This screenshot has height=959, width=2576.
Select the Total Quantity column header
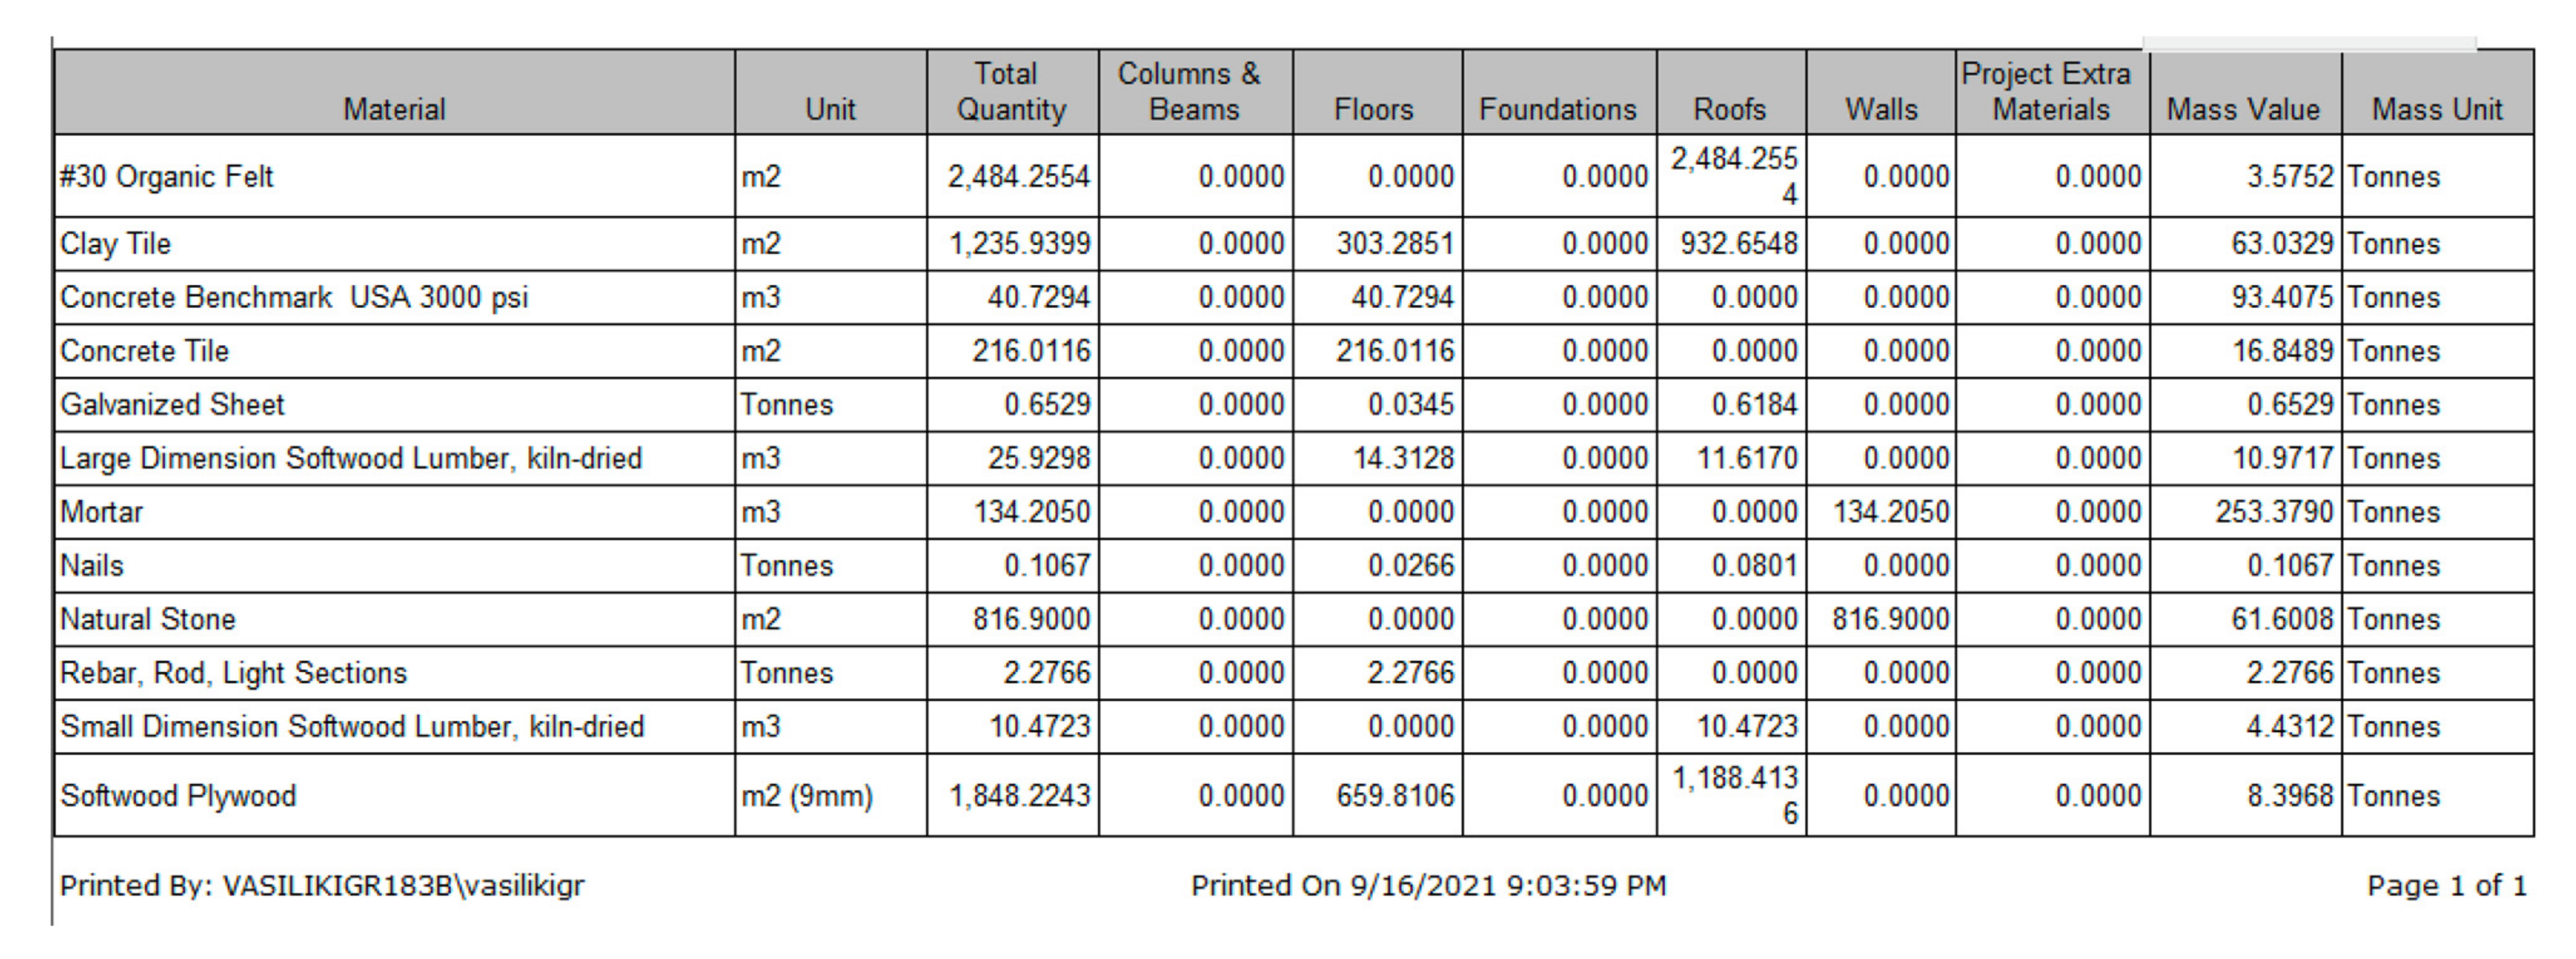click(1011, 91)
